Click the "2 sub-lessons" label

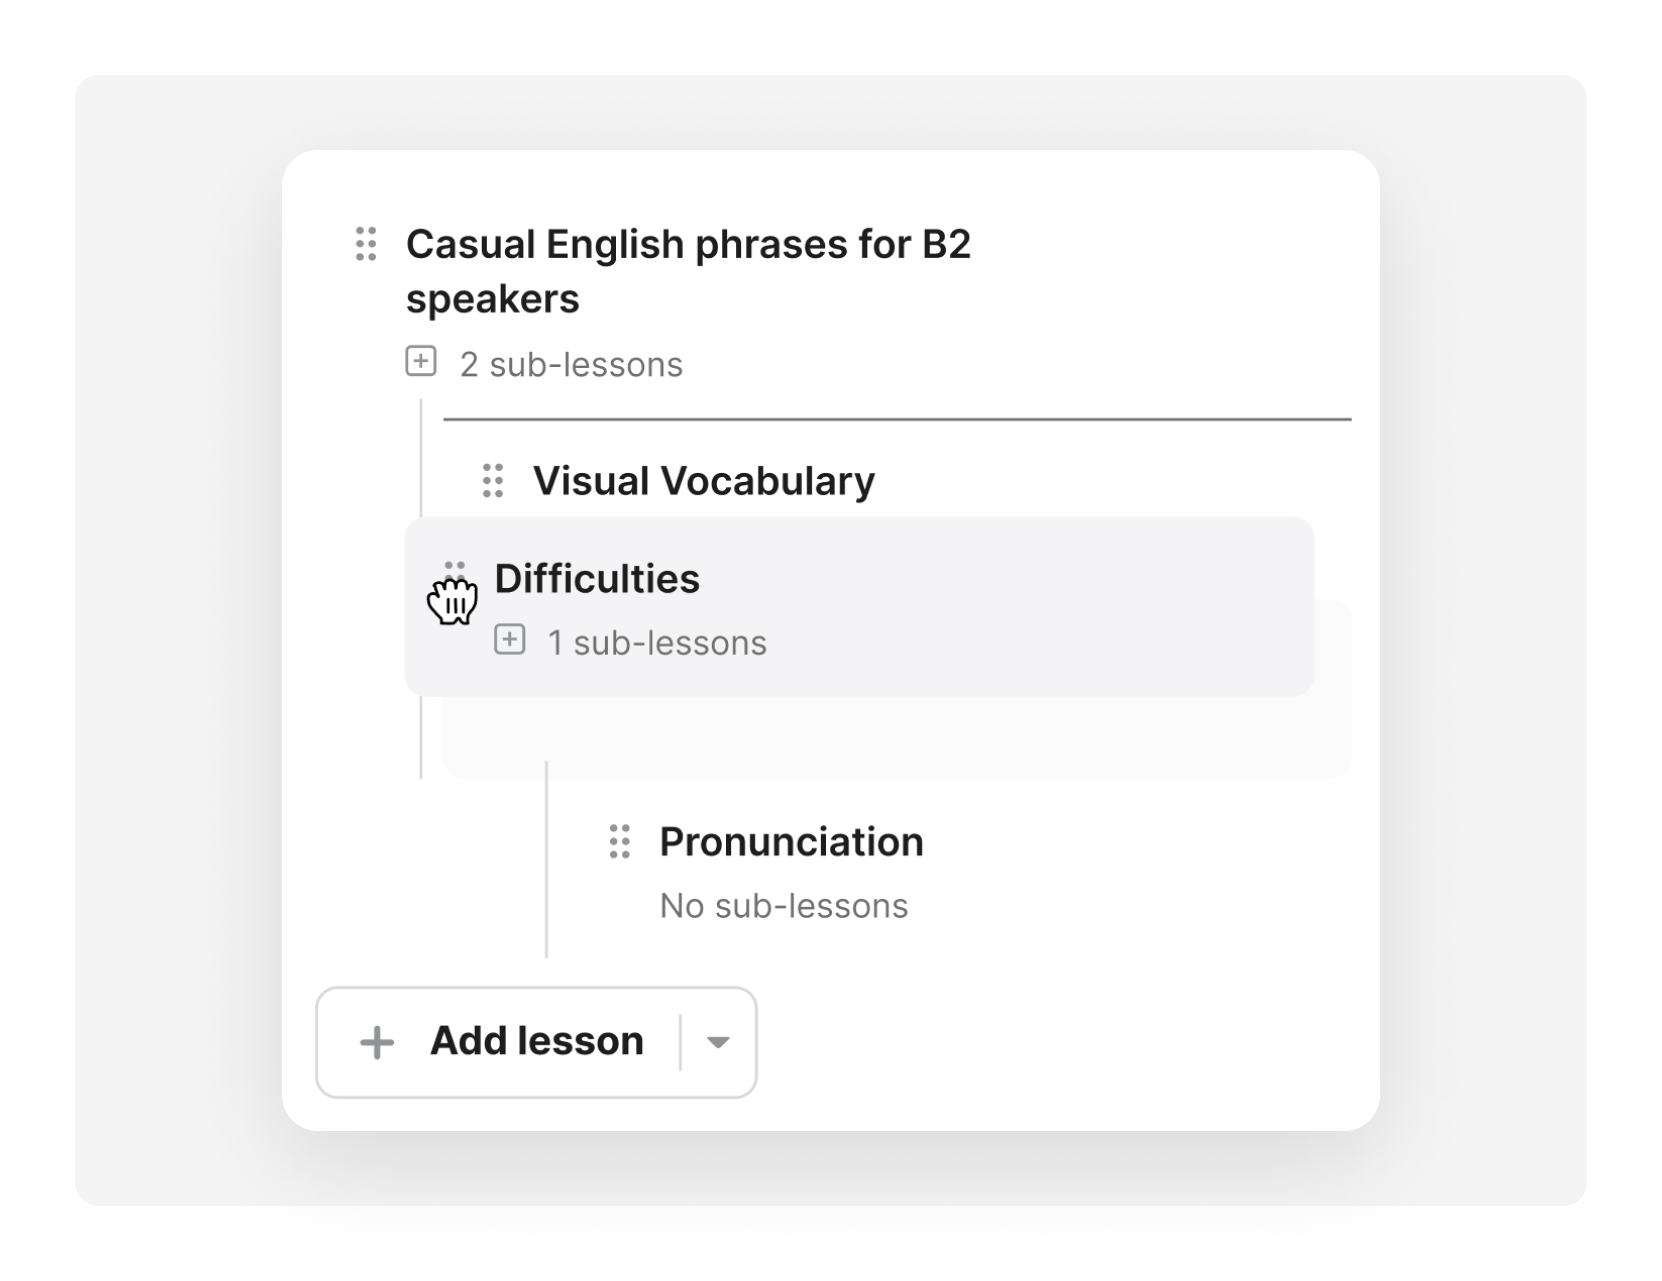click(571, 365)
